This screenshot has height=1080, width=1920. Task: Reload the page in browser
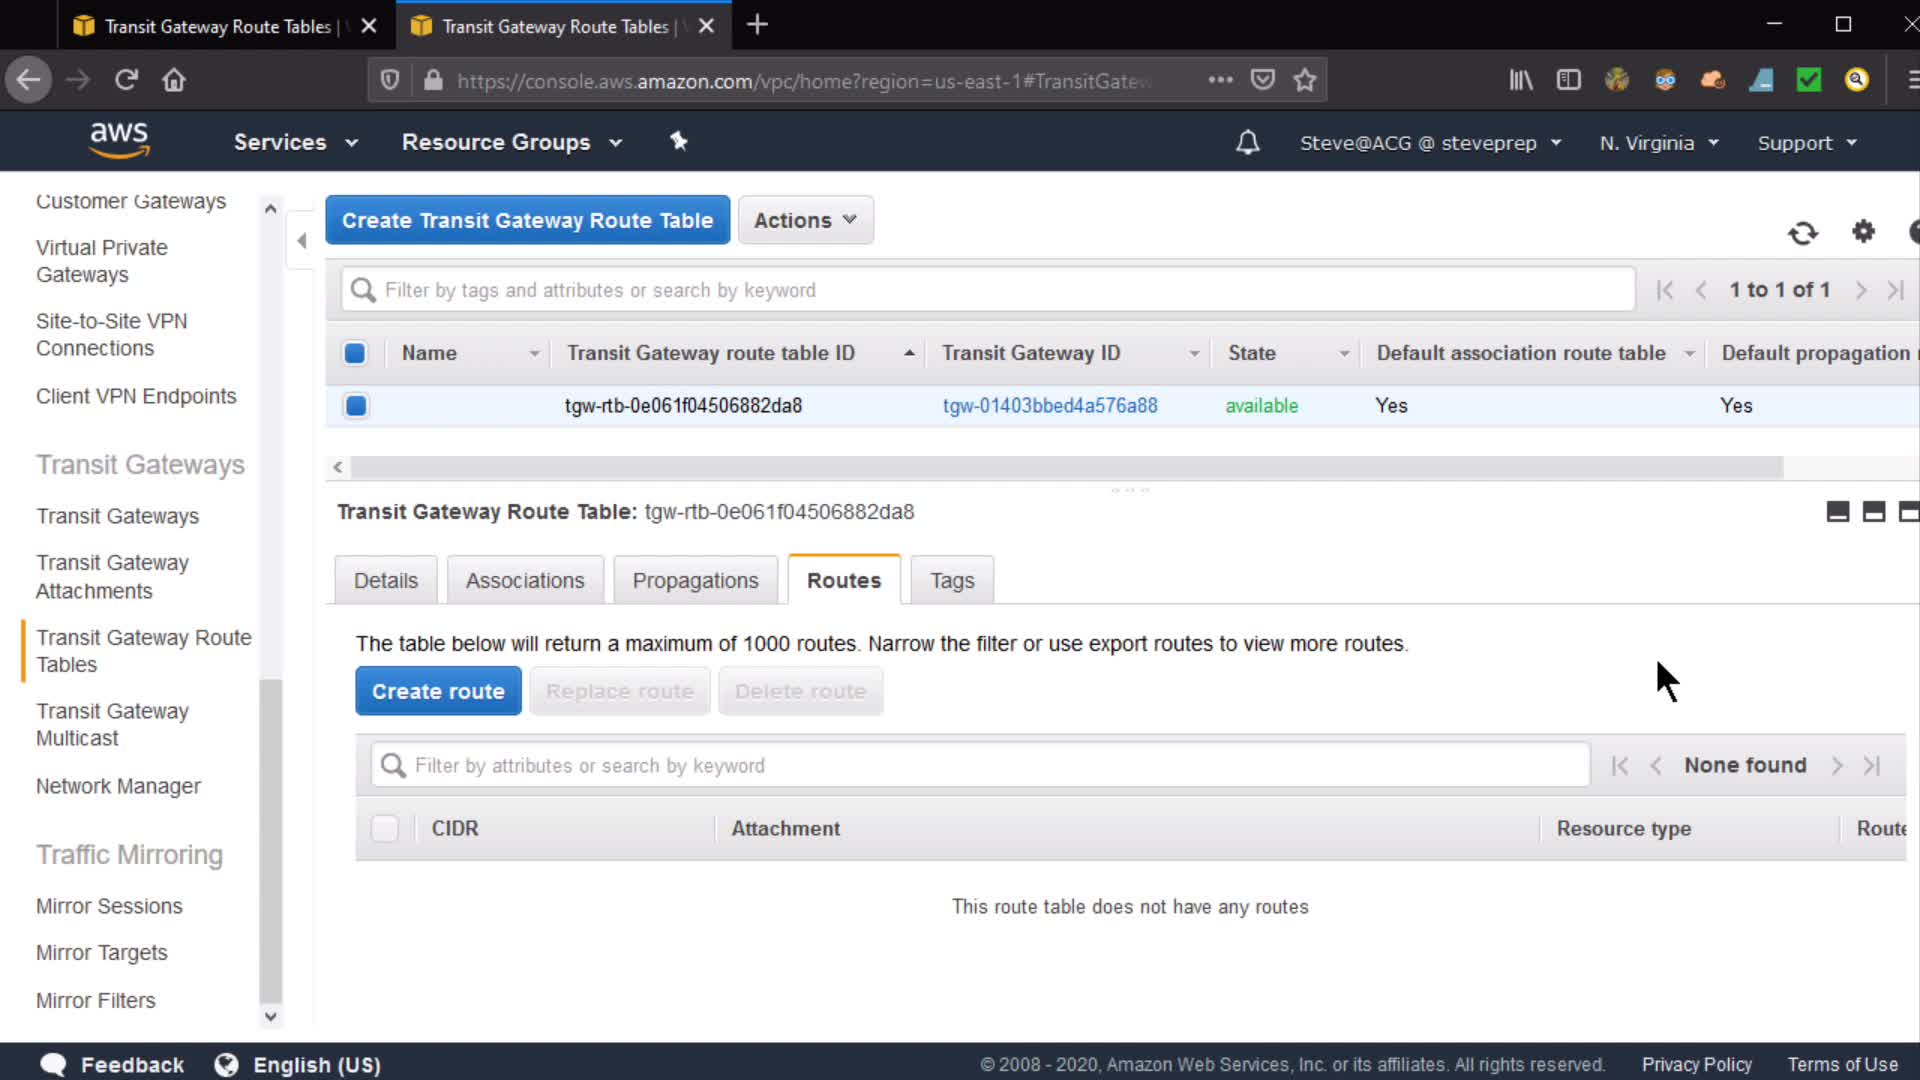point(126,80)
